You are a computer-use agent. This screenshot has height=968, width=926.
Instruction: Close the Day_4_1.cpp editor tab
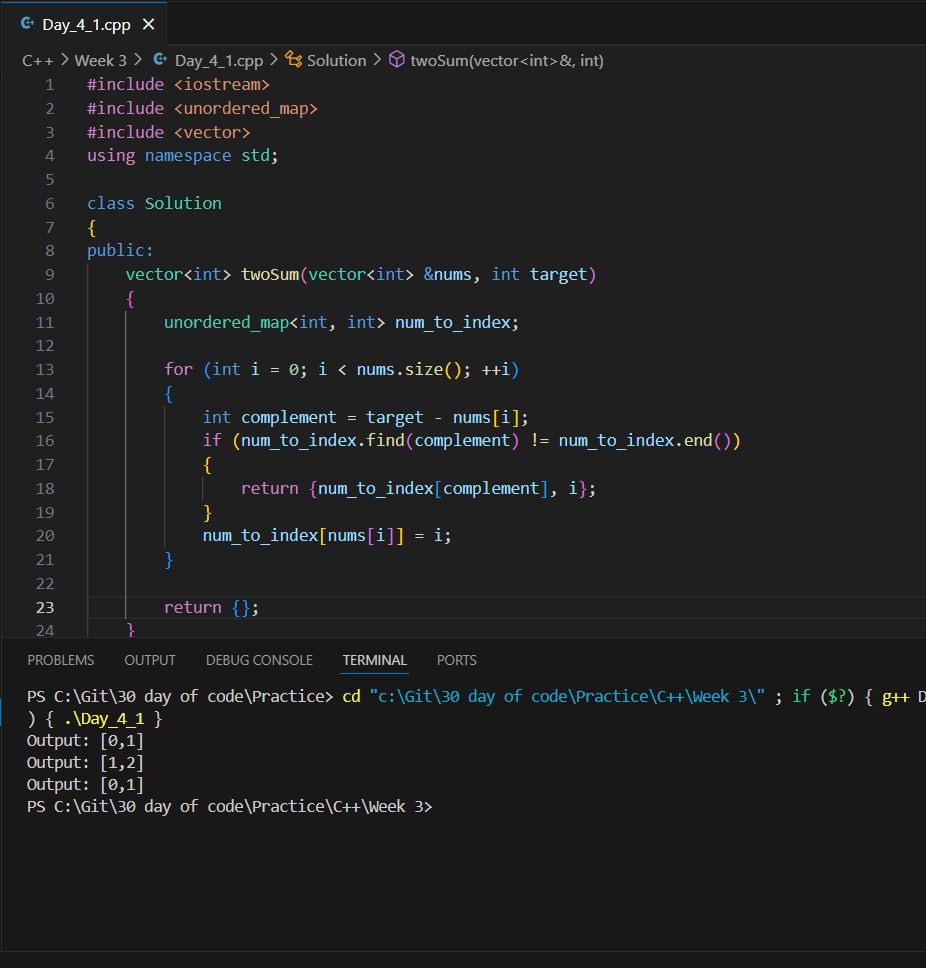148,25
